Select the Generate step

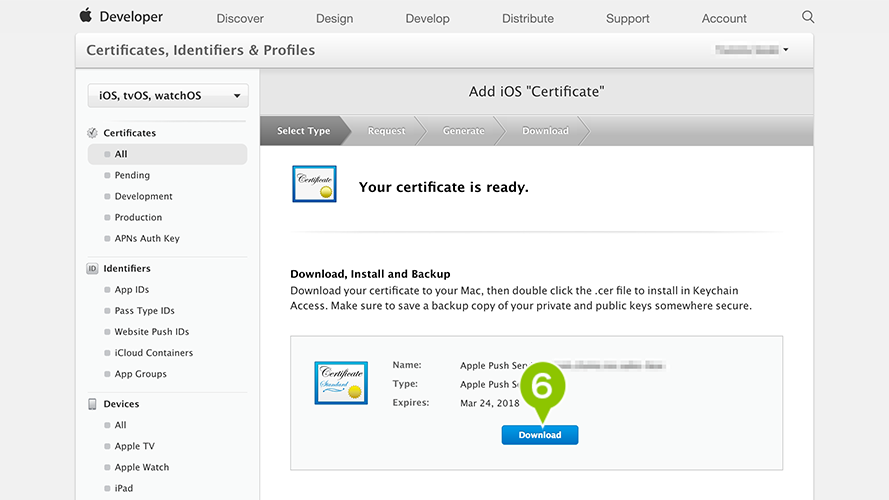pyautogui.click(x=463, y=130)
